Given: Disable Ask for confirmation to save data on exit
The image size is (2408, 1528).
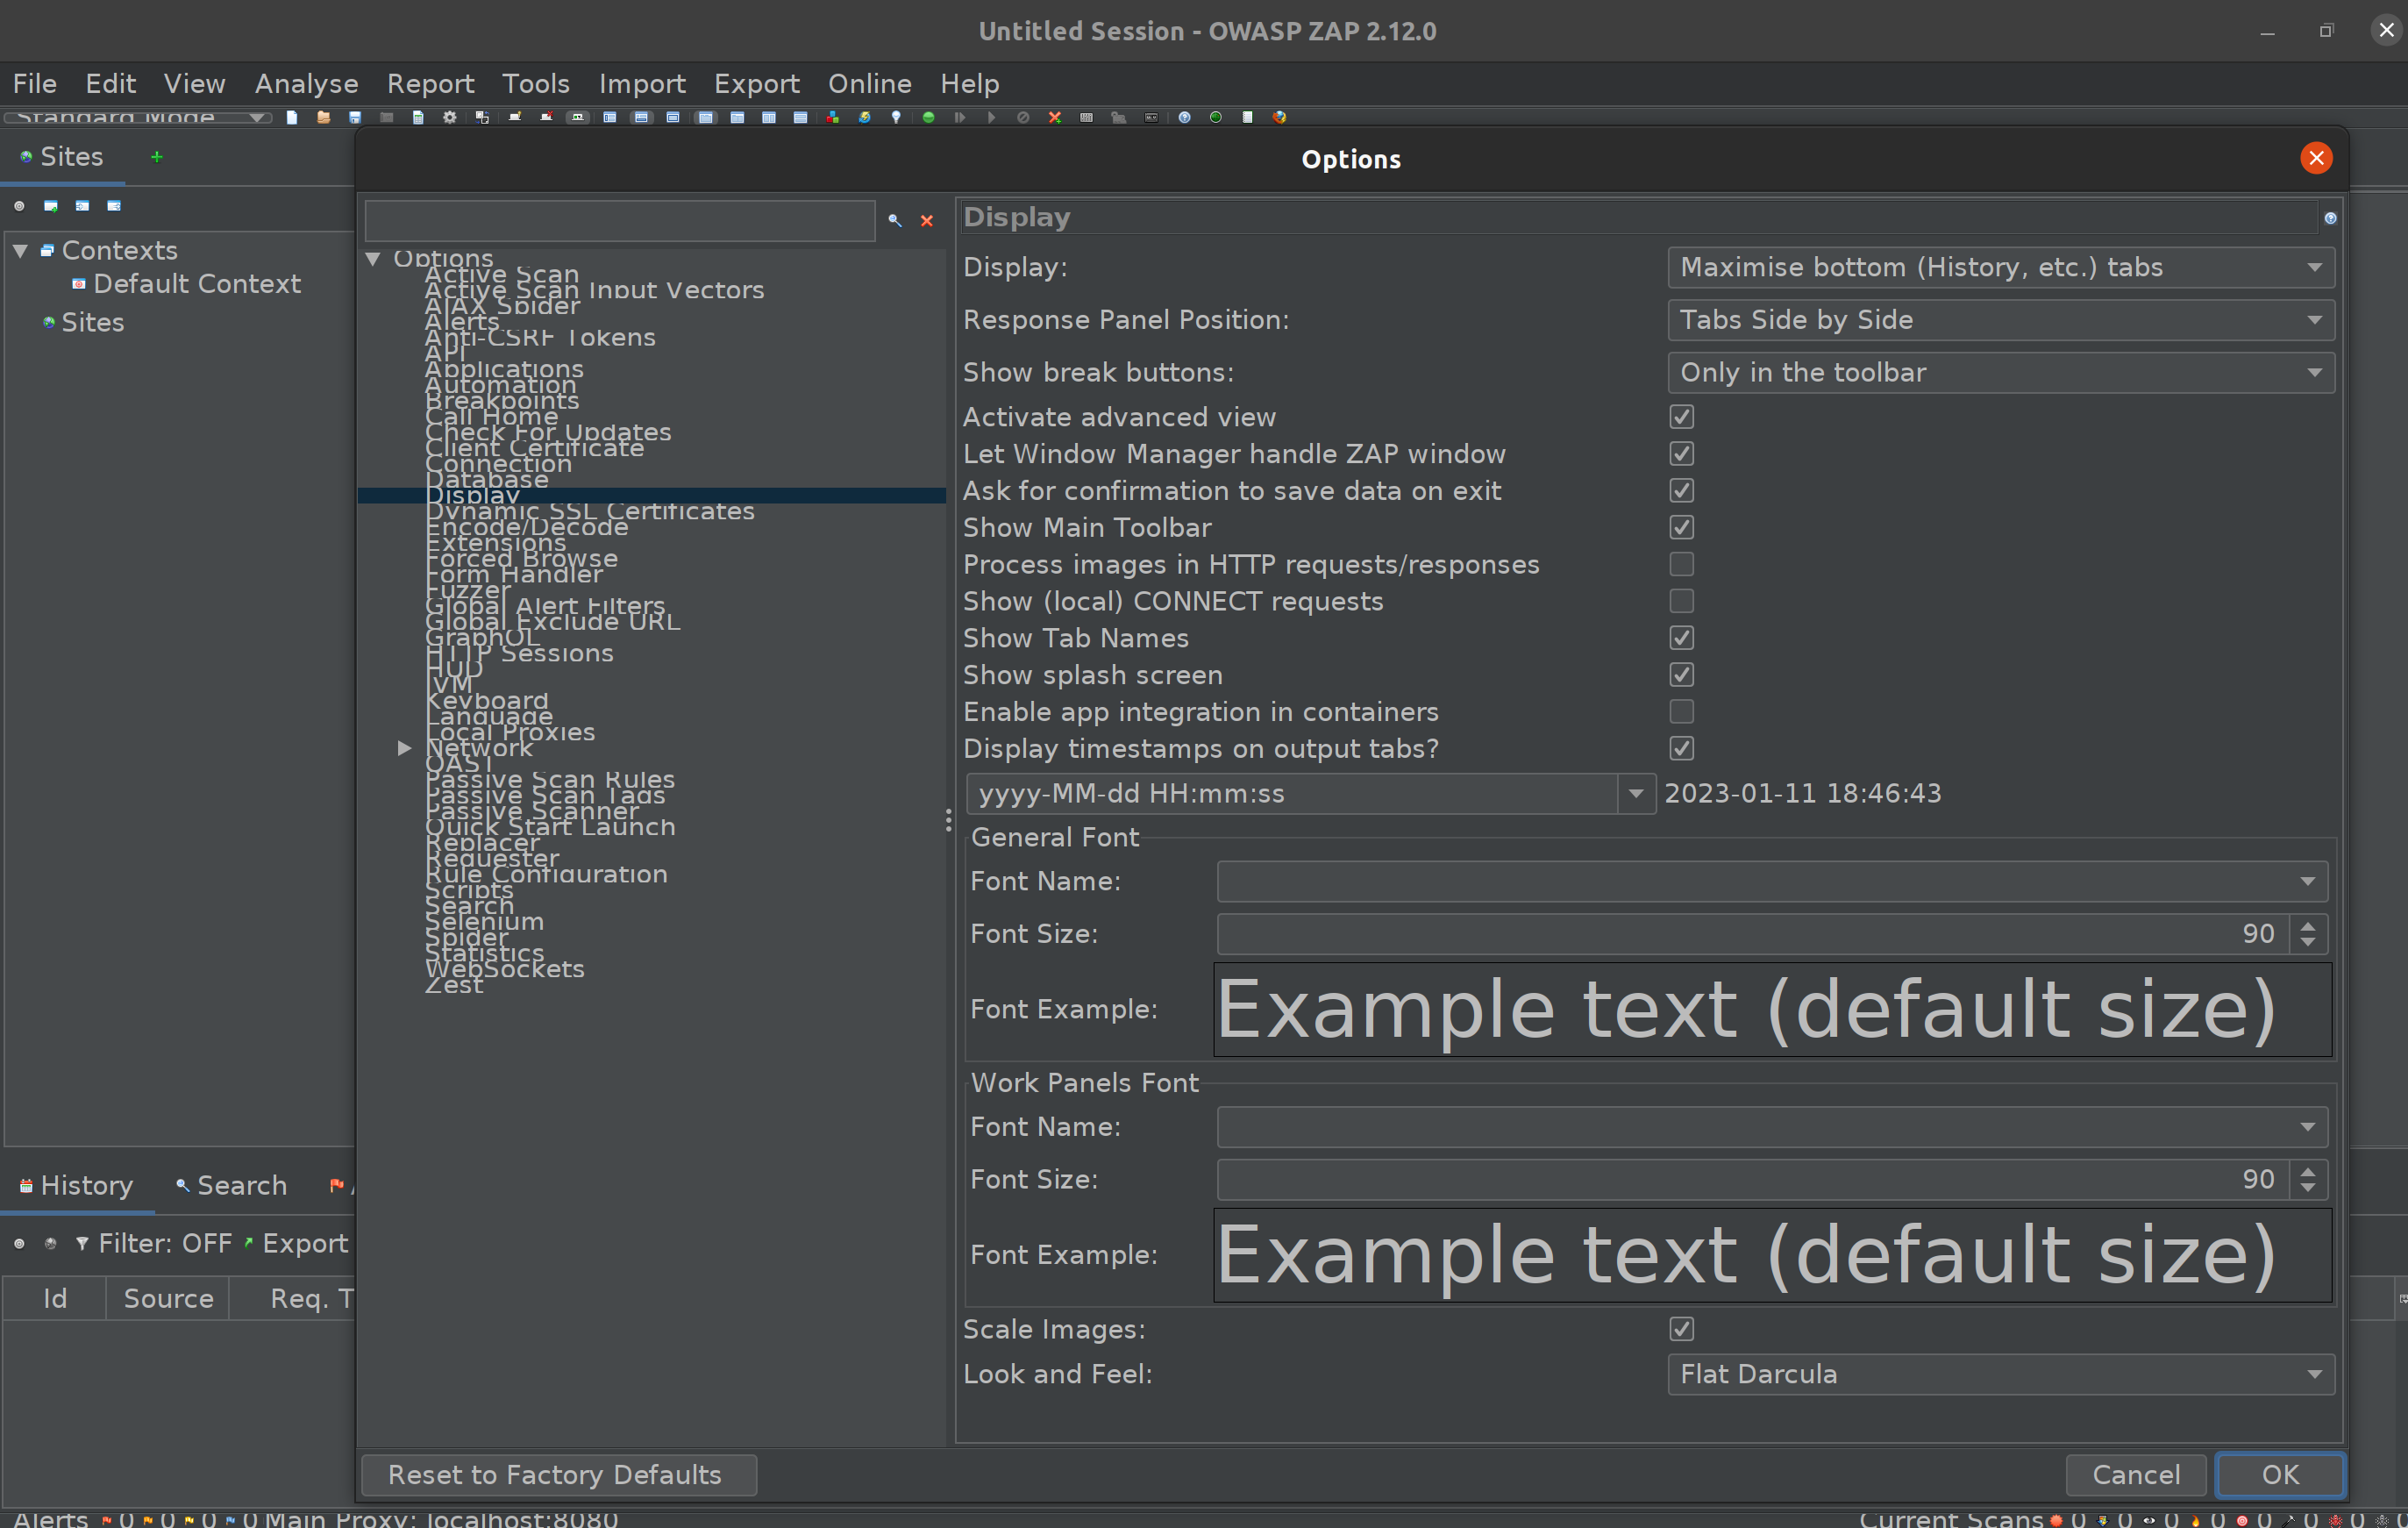Looking at the screenshot, I should point(1682,490).
